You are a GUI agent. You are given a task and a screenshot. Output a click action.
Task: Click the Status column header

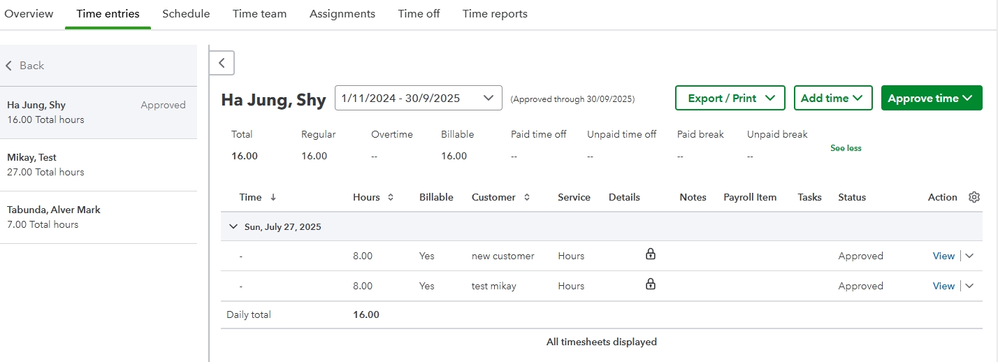click(x=852, y=197)
